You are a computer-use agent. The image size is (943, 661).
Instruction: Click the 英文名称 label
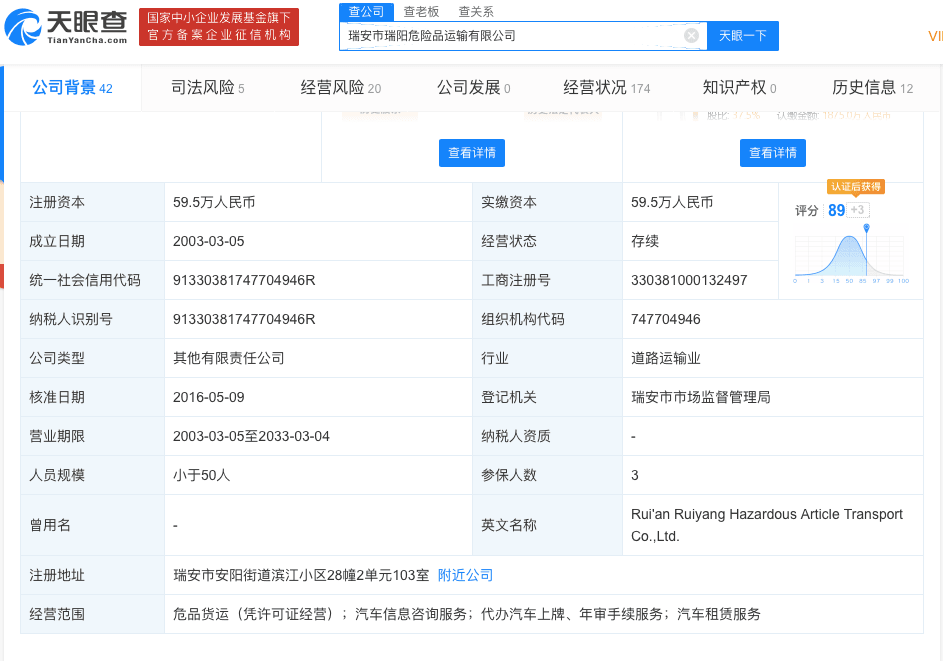click(509, 525)
